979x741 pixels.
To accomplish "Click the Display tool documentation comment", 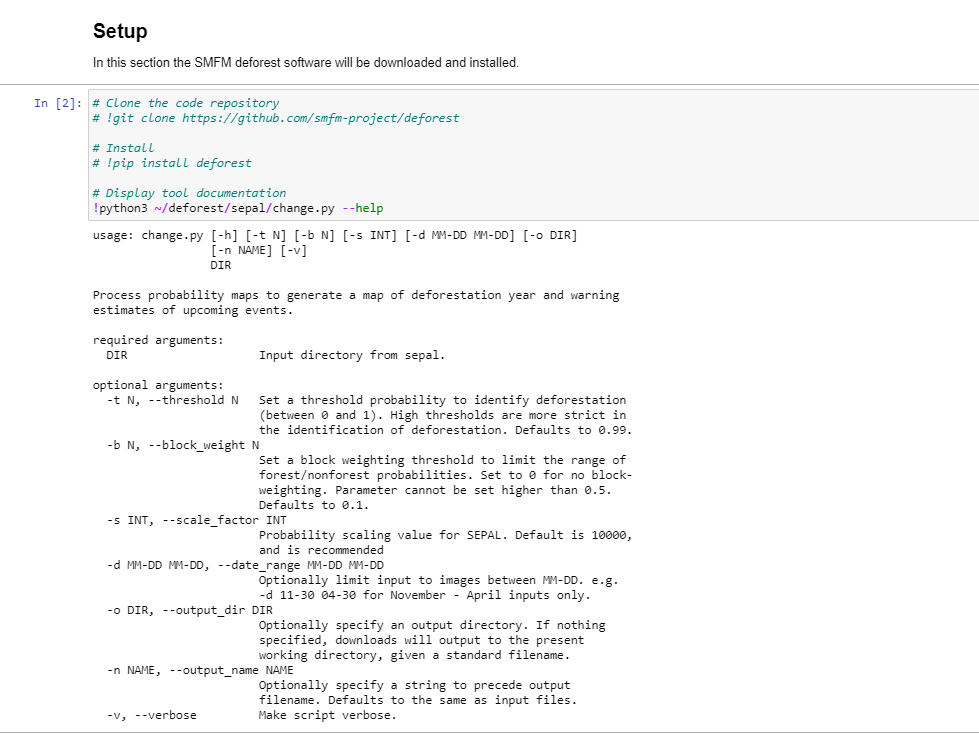I will click(x=189, y=193).
